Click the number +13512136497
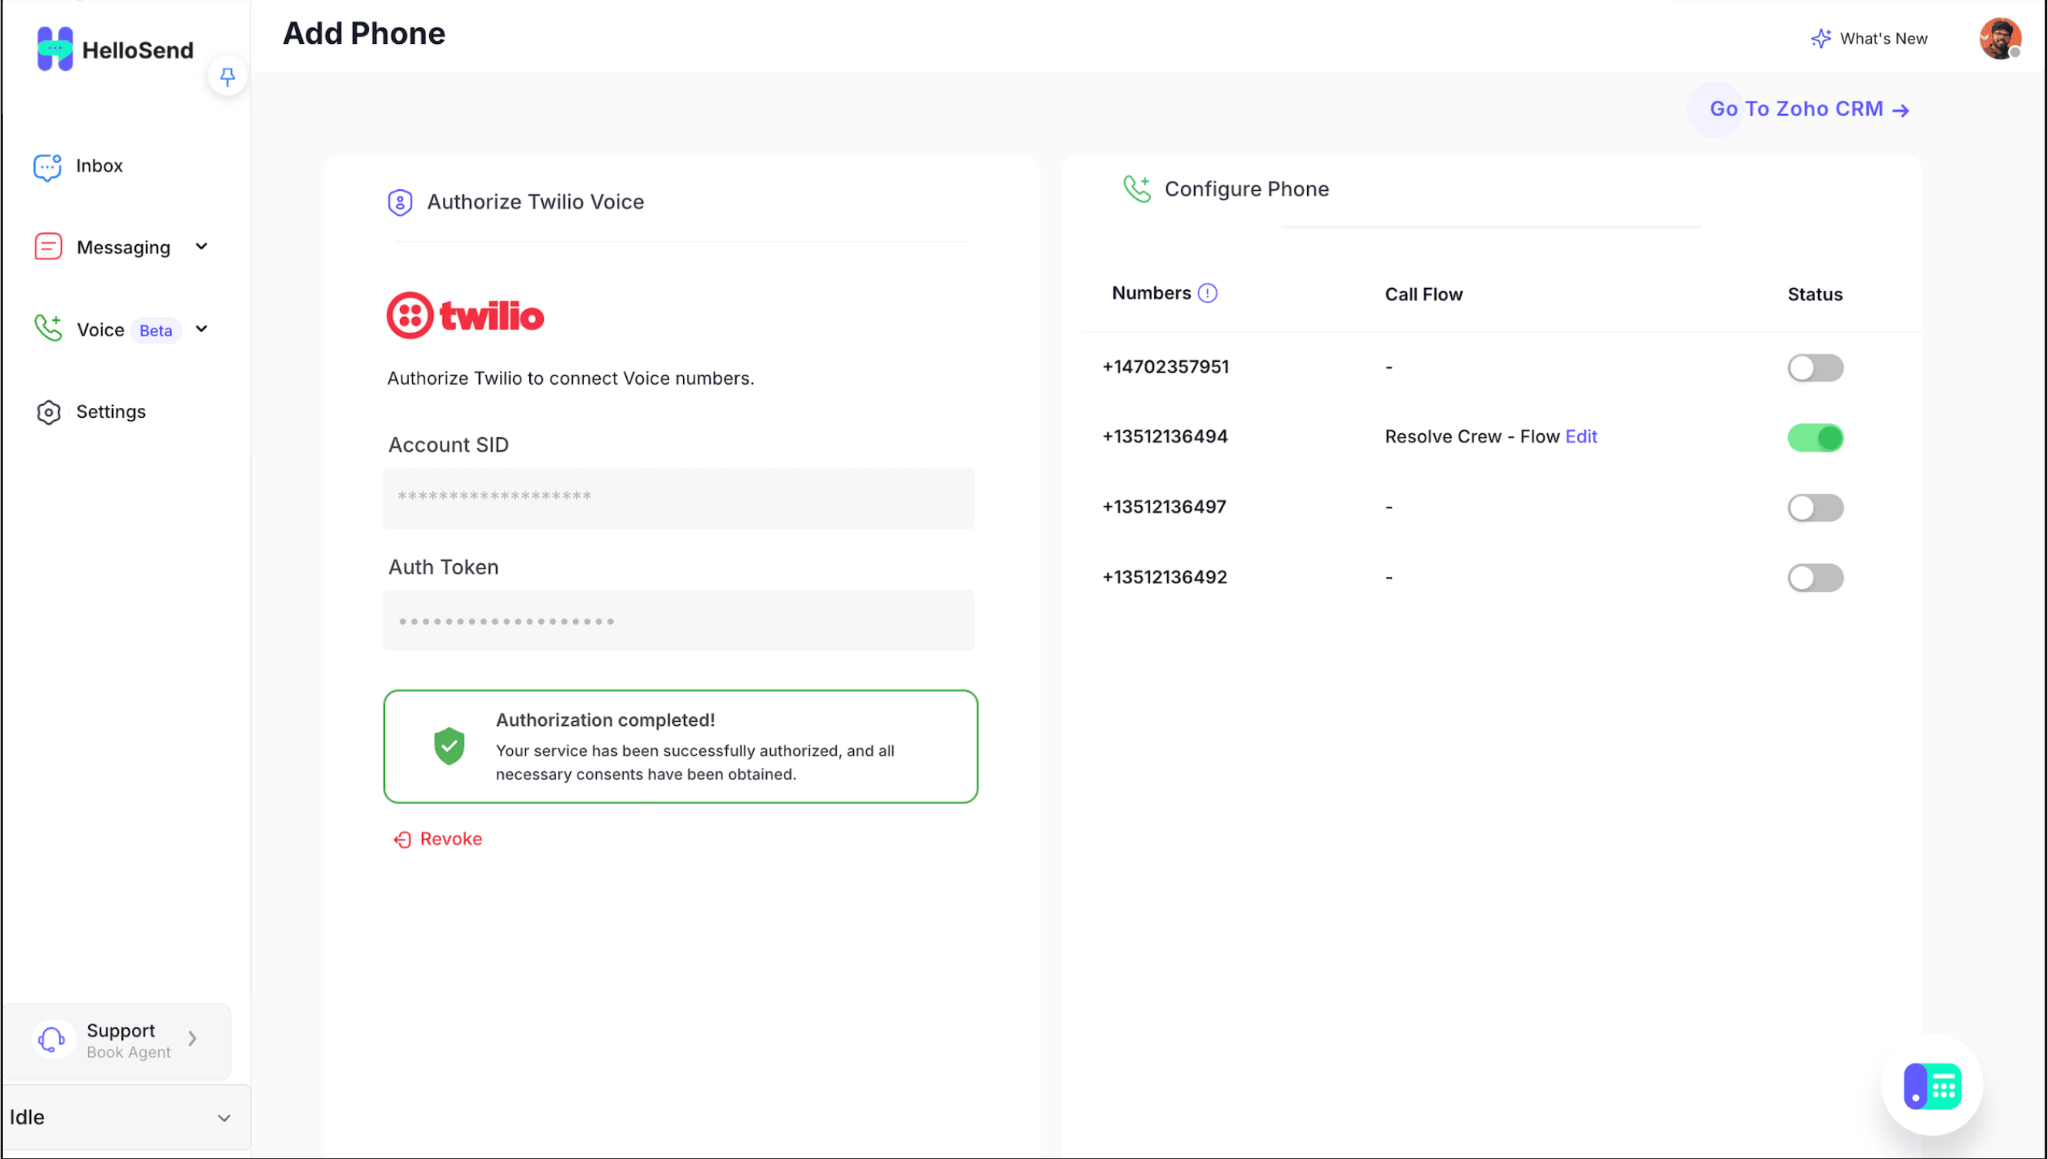2048x1159 pixels. click(1164, 507)
